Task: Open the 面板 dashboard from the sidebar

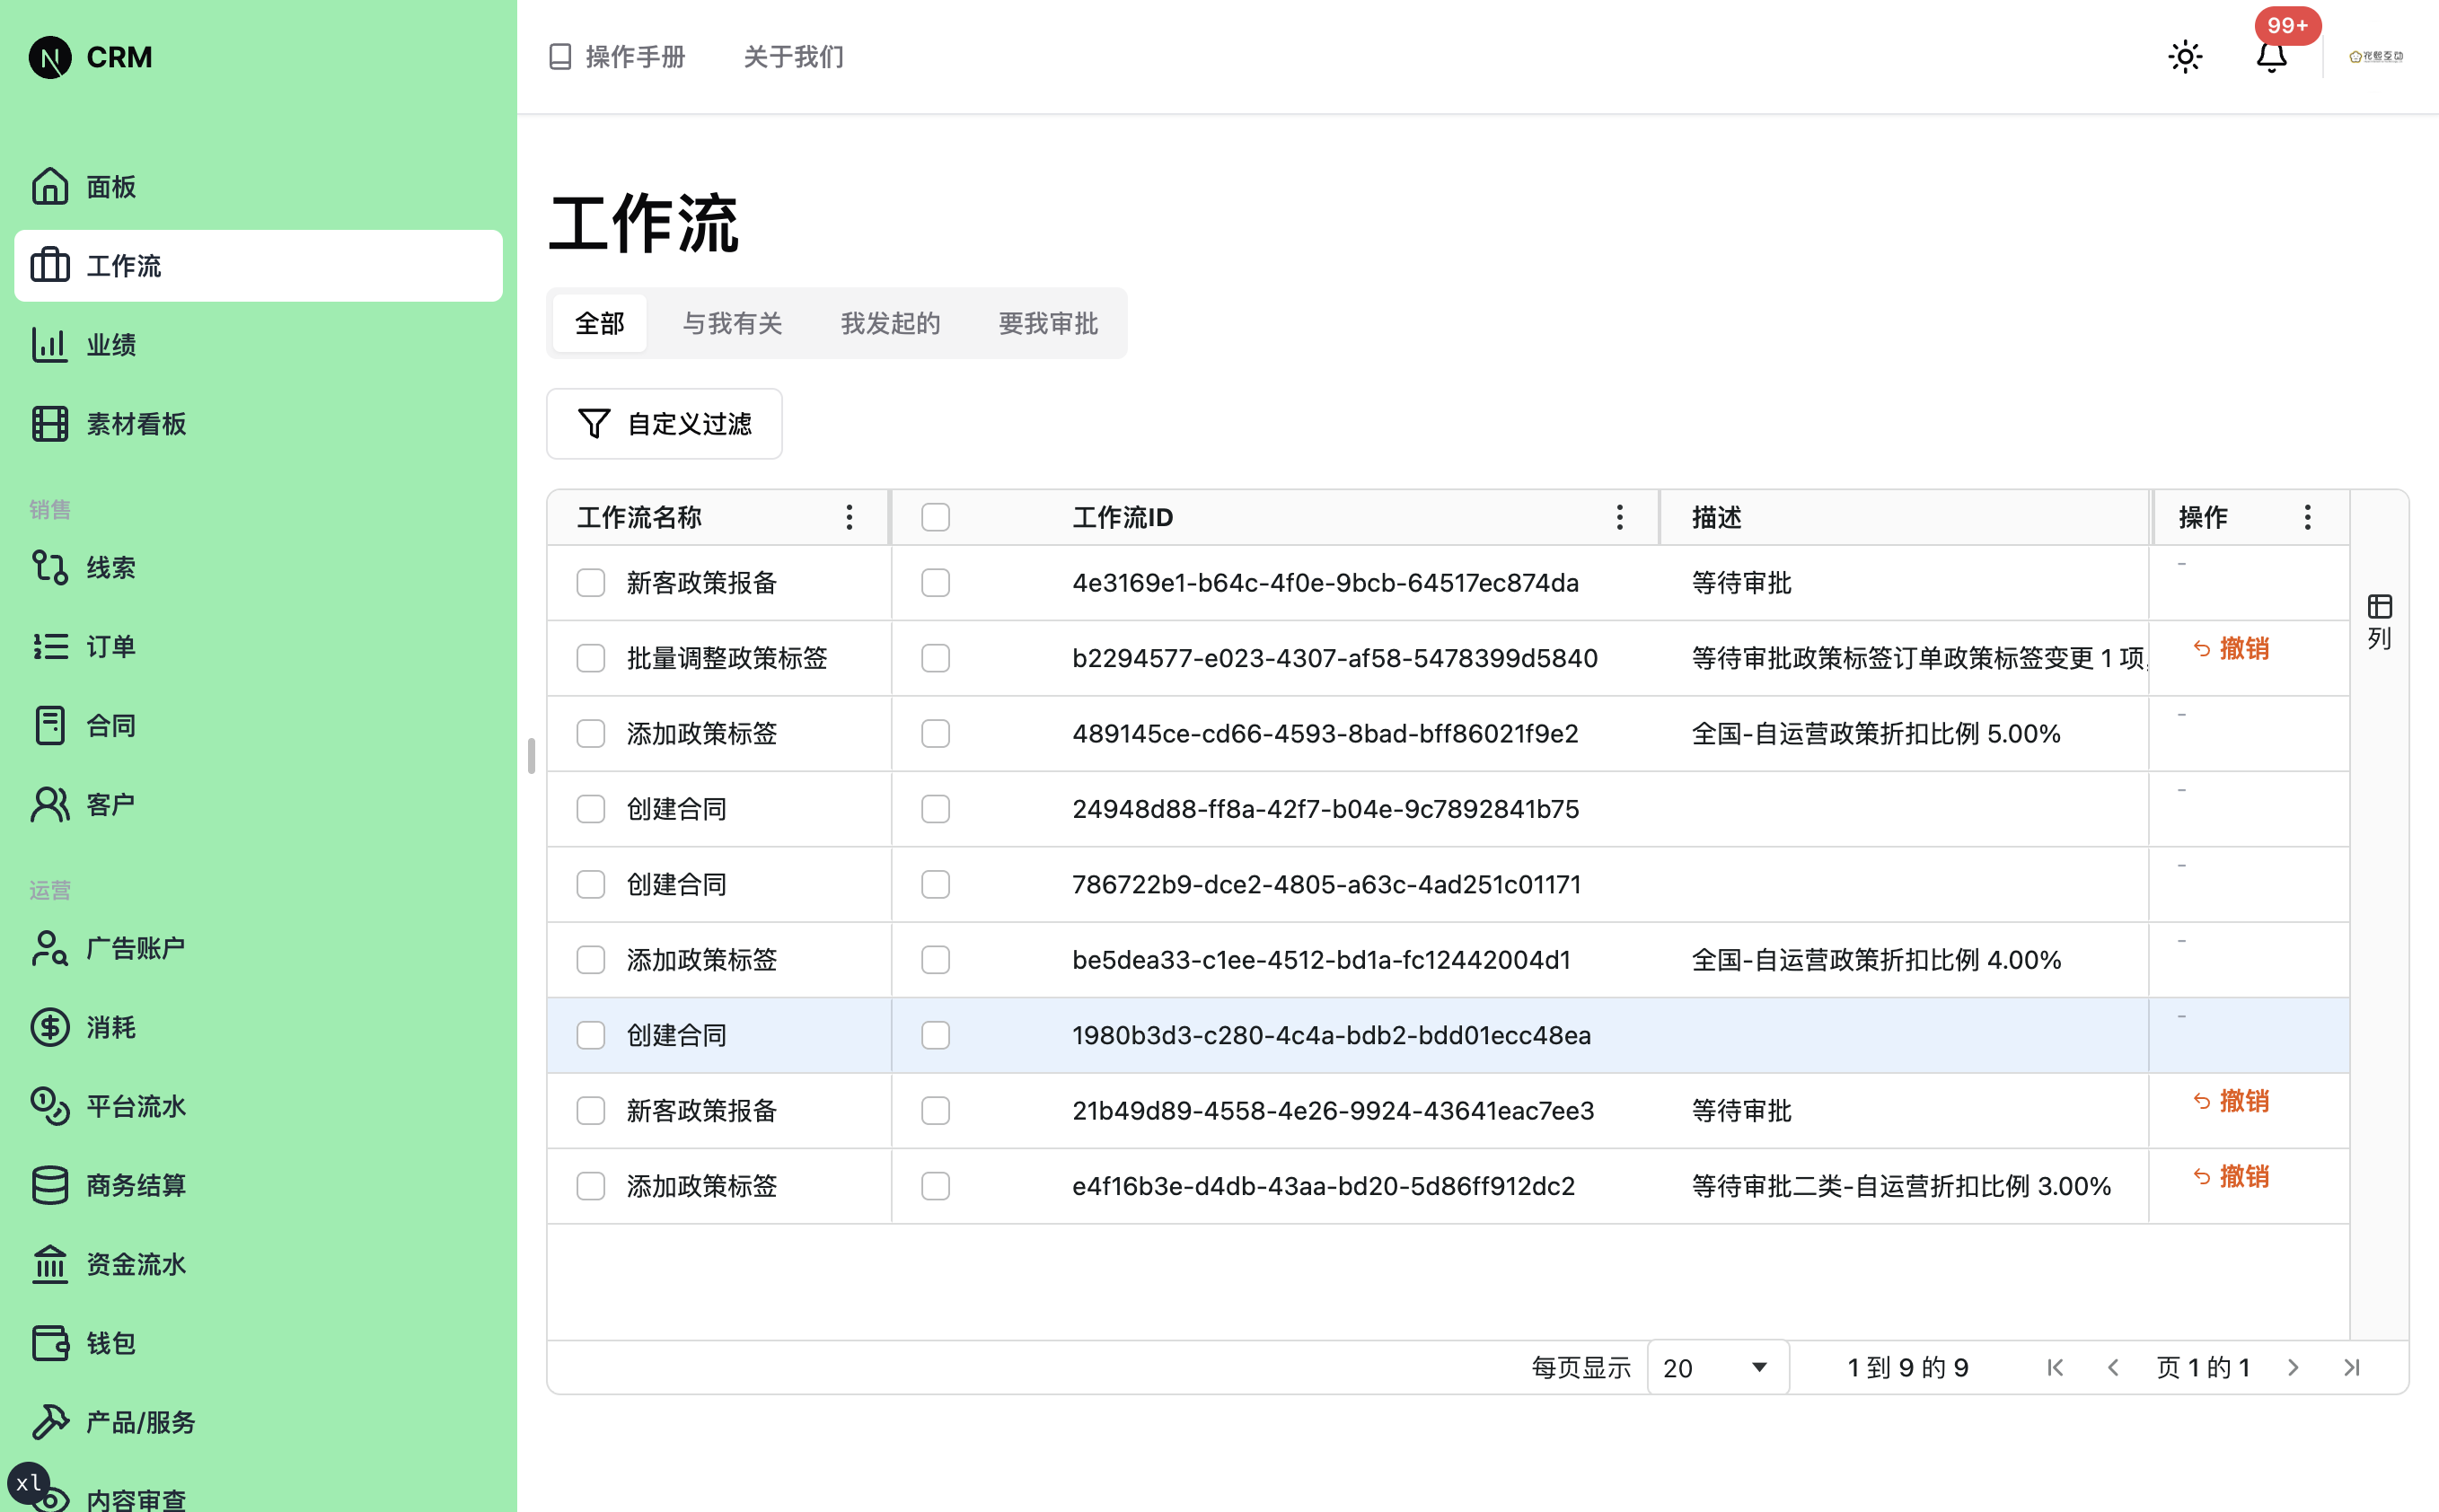Action: [110, 187]
